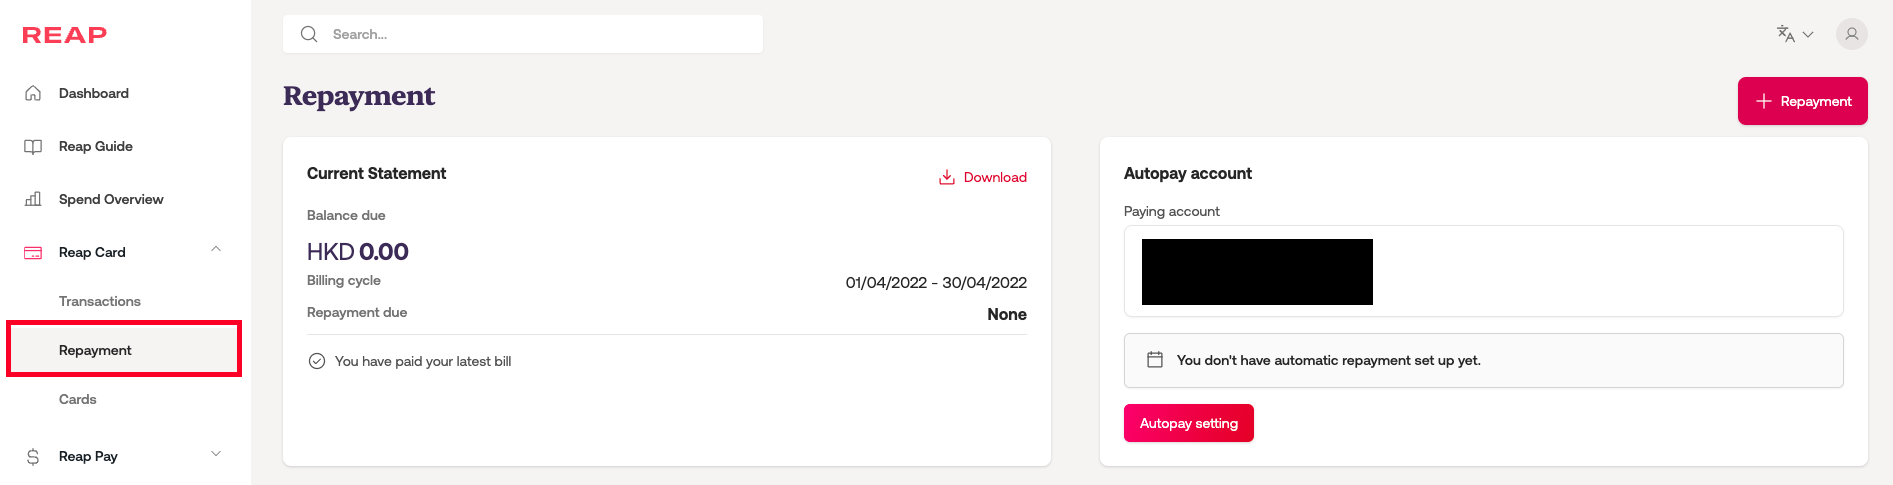The image size is (1893, 485).
Task: Click the Dashboard home icon
Action: [x=33, y=93]
